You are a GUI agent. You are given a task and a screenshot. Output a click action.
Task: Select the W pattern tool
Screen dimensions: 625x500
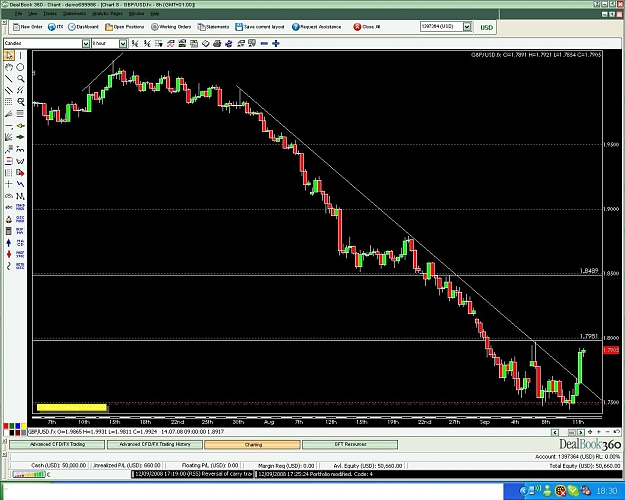(20, 161)
